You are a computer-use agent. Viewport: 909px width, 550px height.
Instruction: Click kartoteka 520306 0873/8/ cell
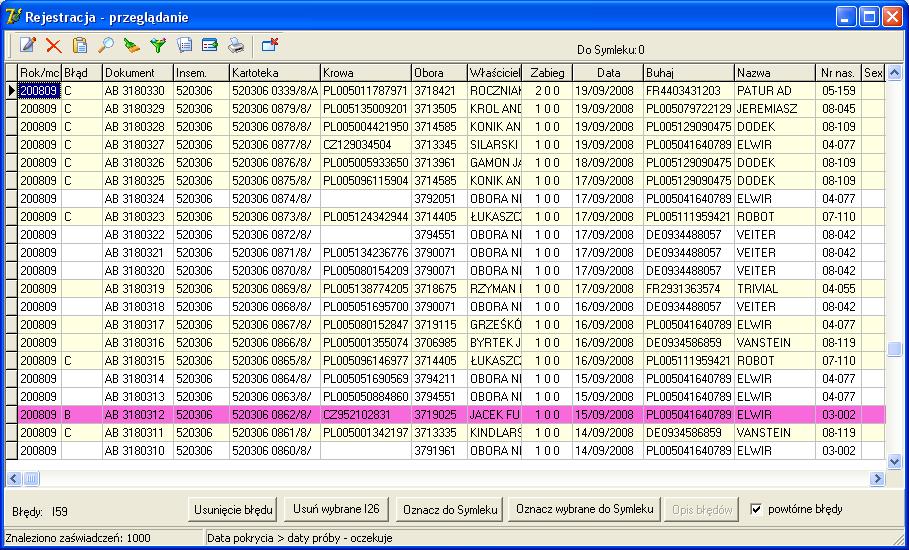click(275, 217)
